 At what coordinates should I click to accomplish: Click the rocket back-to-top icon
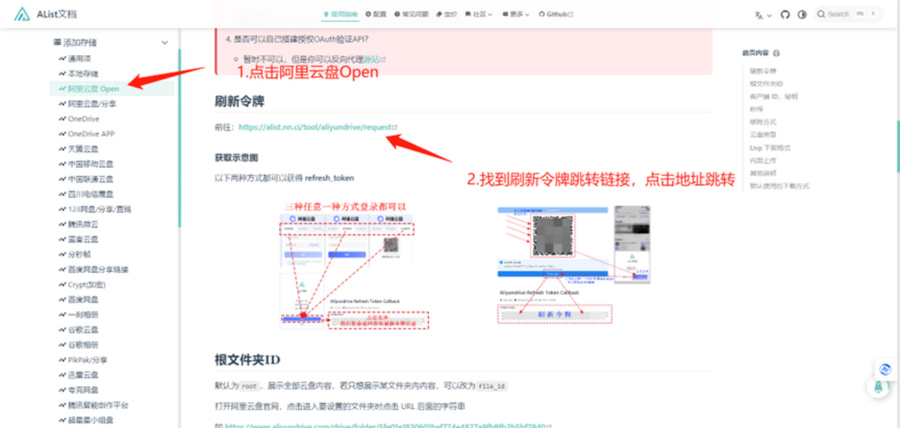879,388
